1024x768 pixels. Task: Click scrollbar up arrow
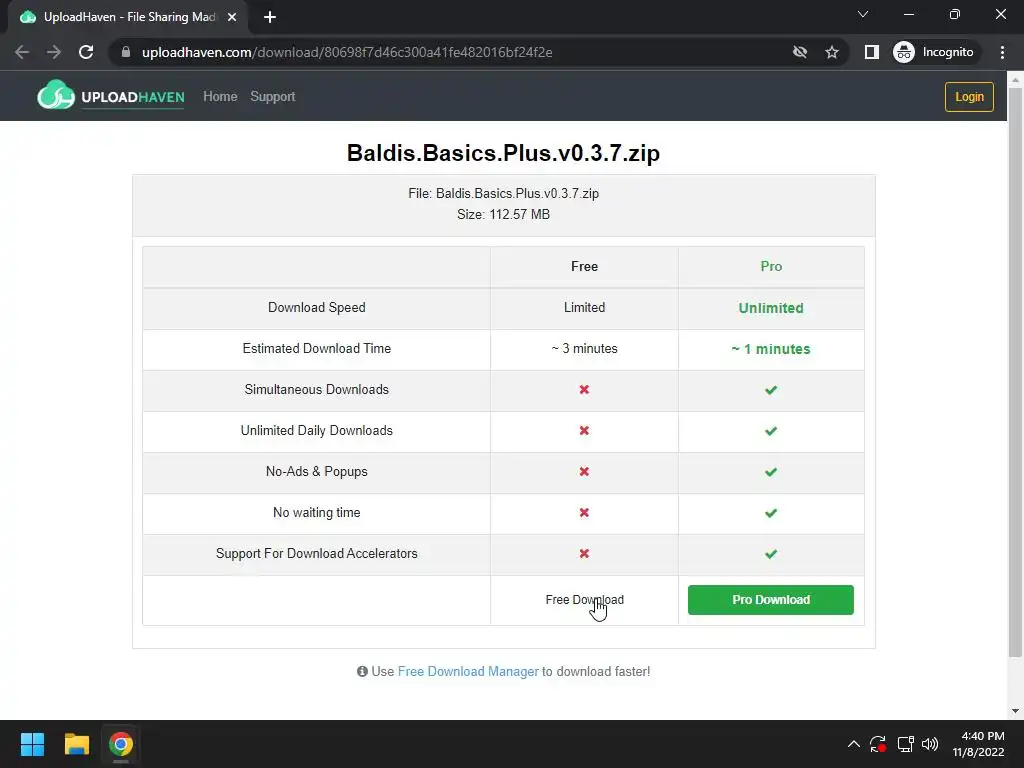(x=1015, y=79)
